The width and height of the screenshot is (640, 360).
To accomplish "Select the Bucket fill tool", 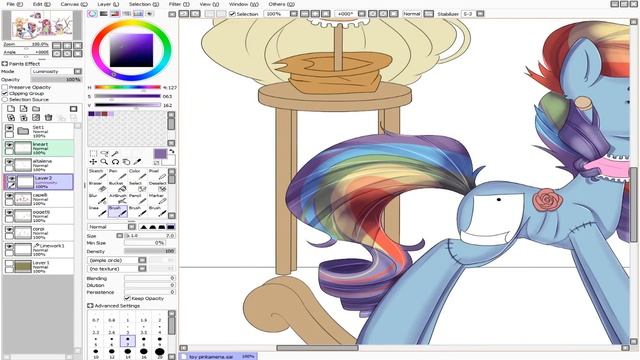I will [x=118, y=186].
